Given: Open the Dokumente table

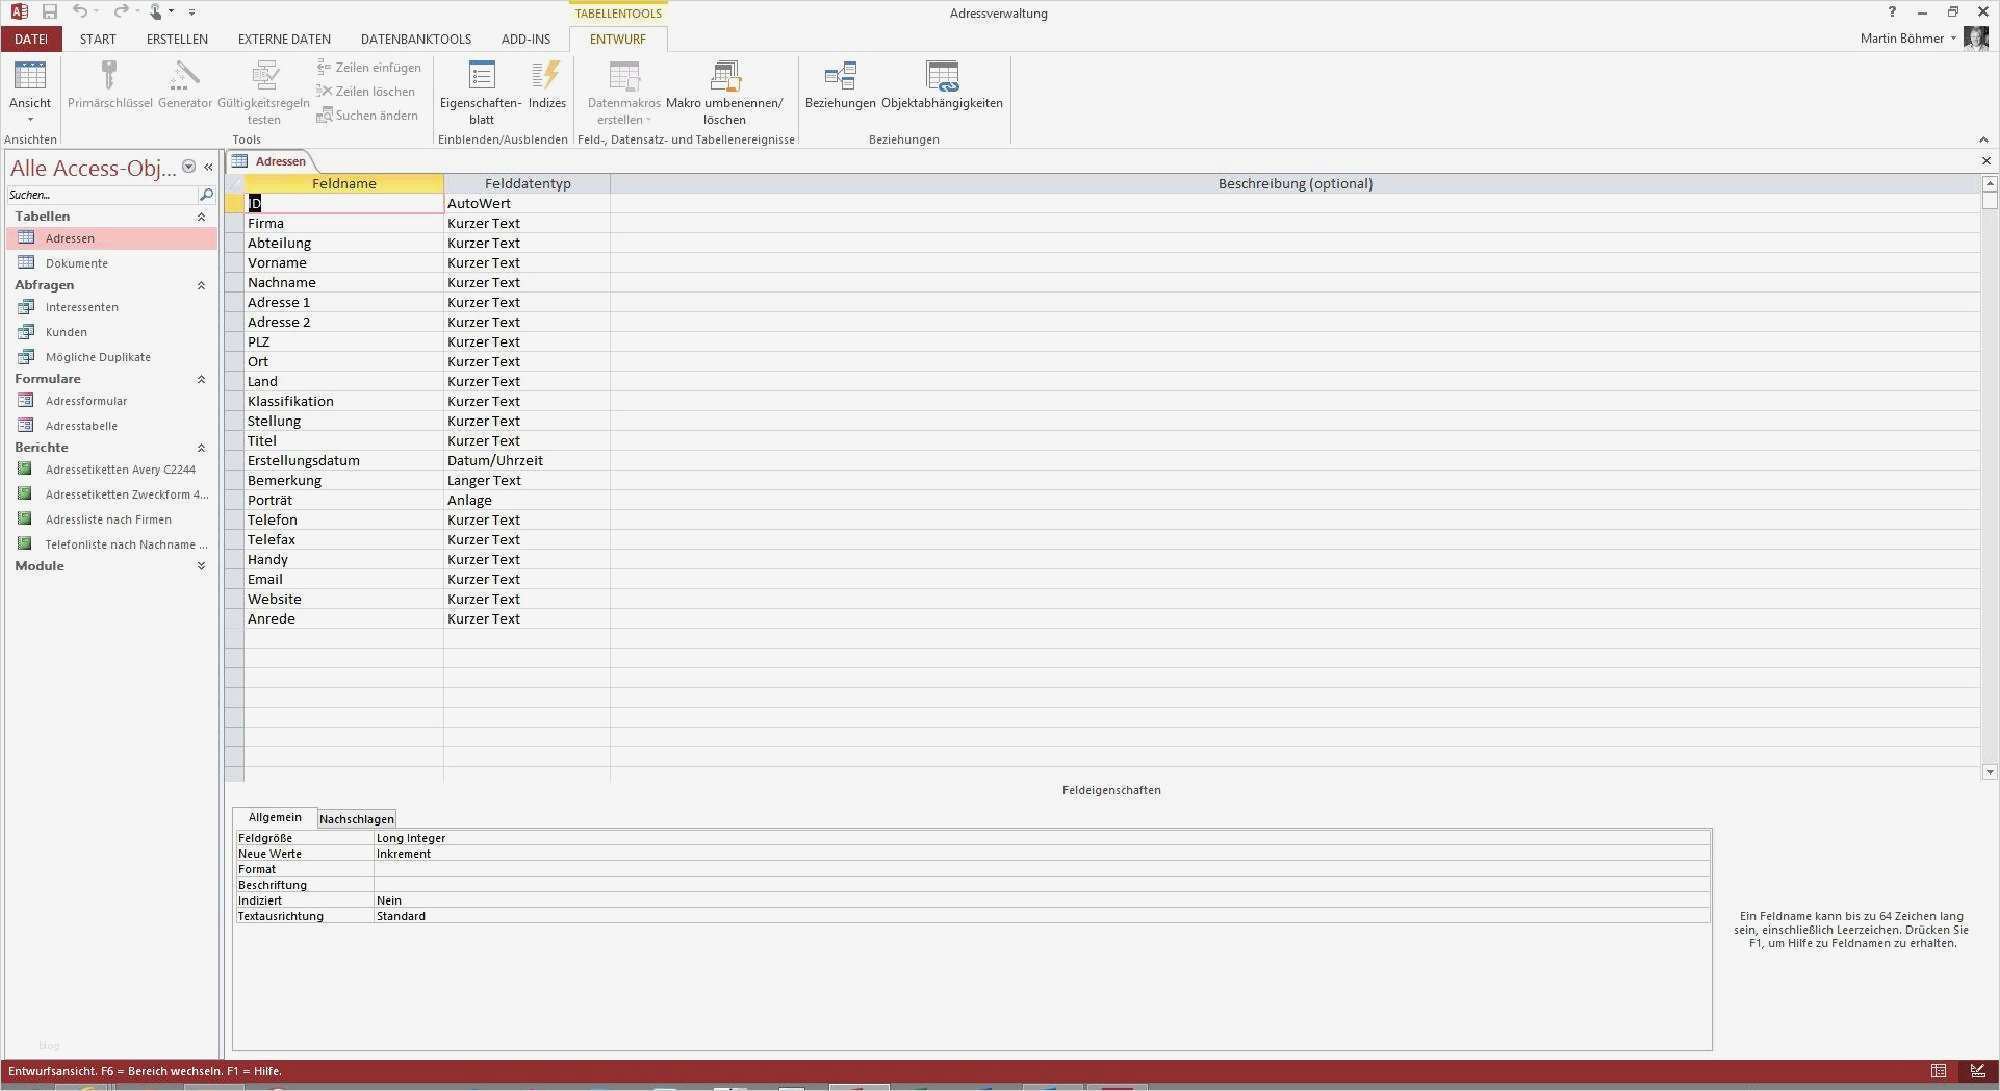Looking at the screenshot, I should tap(76, 264).
